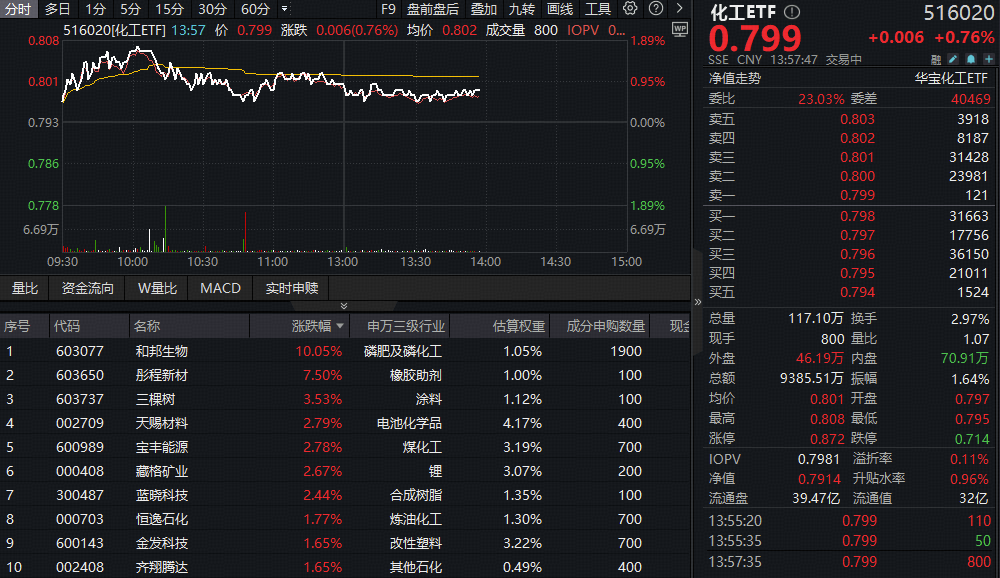Add to watchlist with plus icon
This screenshot has height=578, width=1000.
988,60
